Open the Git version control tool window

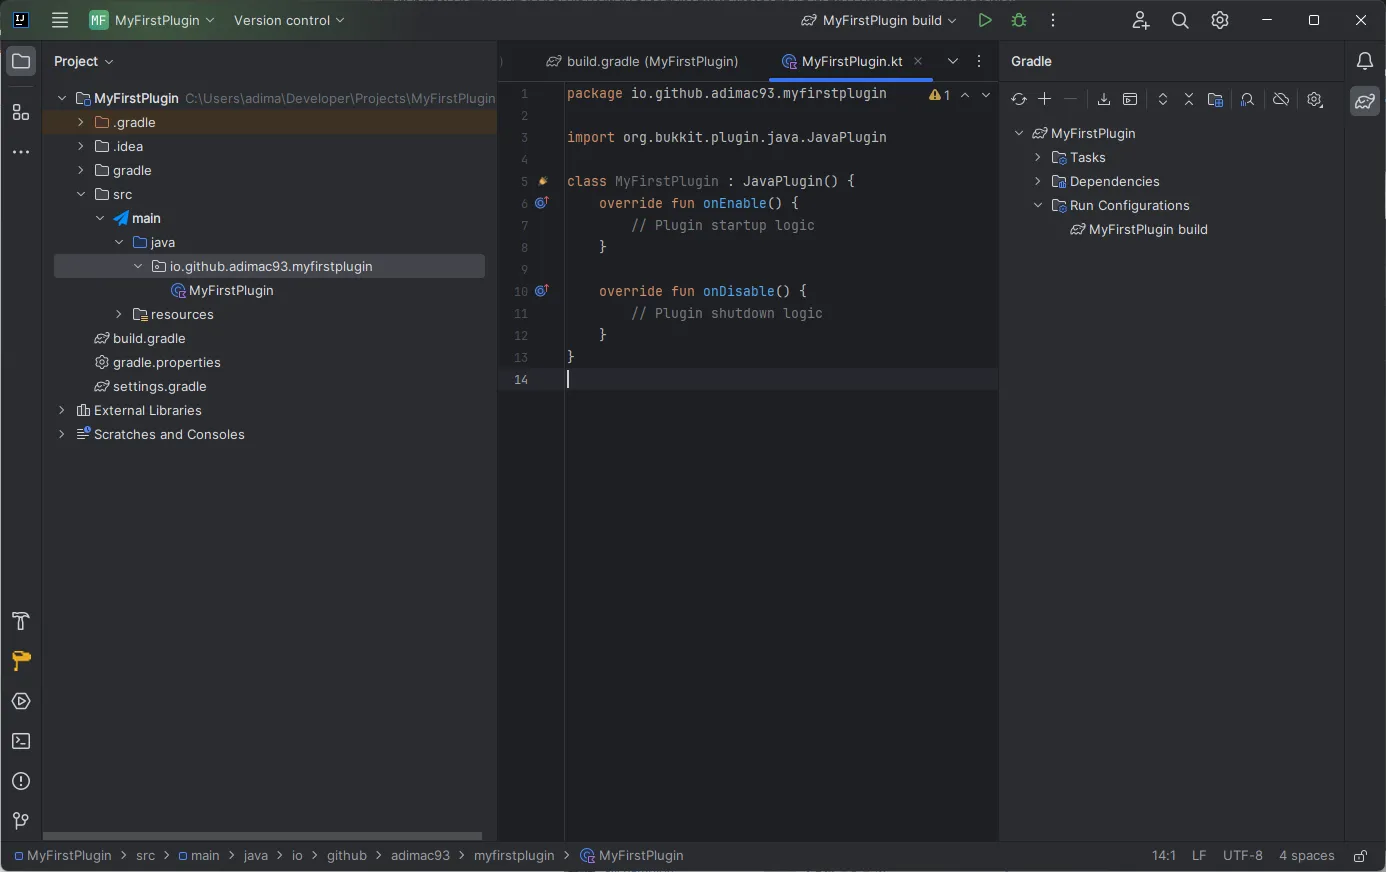[x=20, y=821]
